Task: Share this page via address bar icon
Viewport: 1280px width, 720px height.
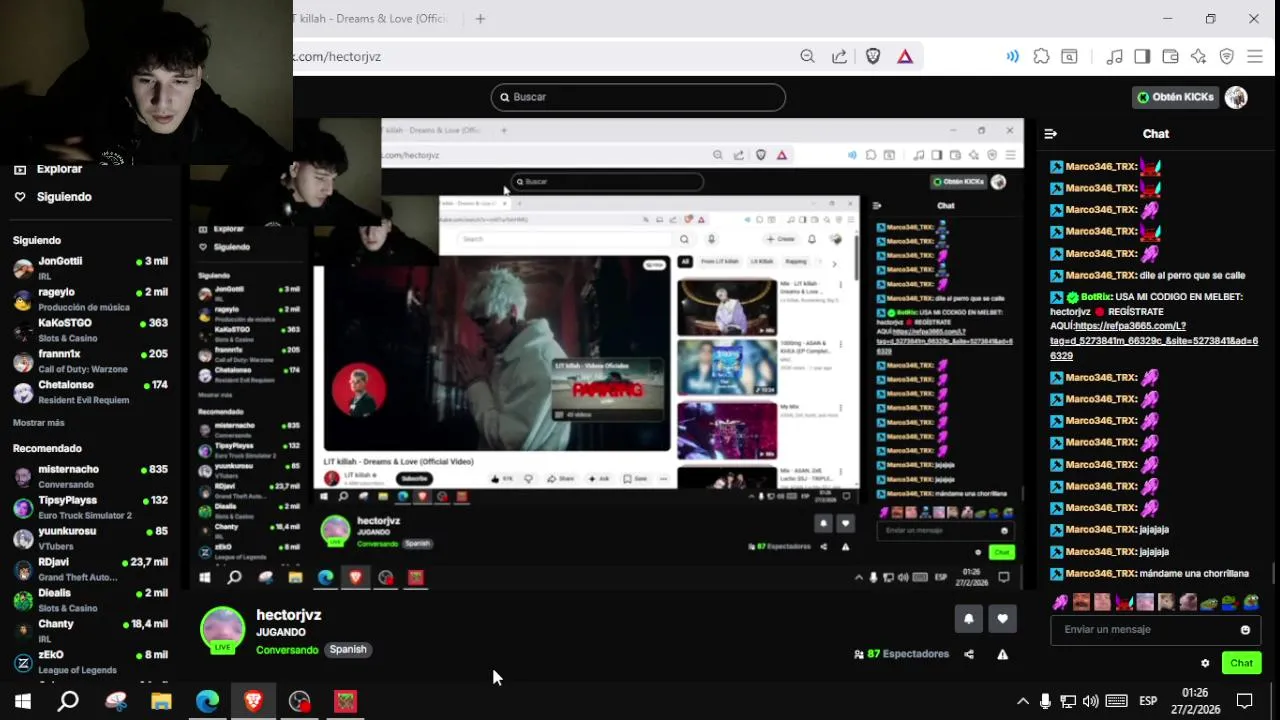Action: (839, 57)
